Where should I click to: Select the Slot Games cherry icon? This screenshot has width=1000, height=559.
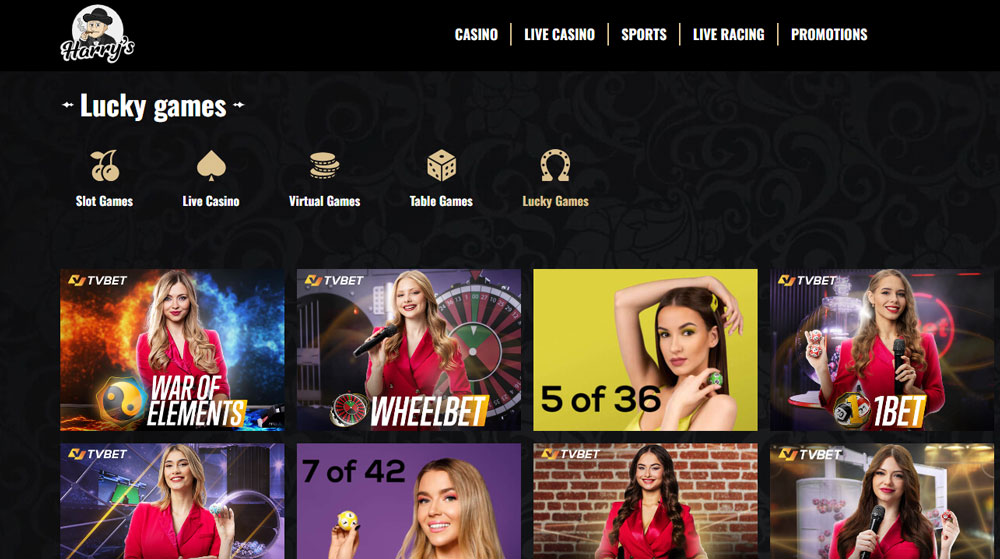point(105,166)
